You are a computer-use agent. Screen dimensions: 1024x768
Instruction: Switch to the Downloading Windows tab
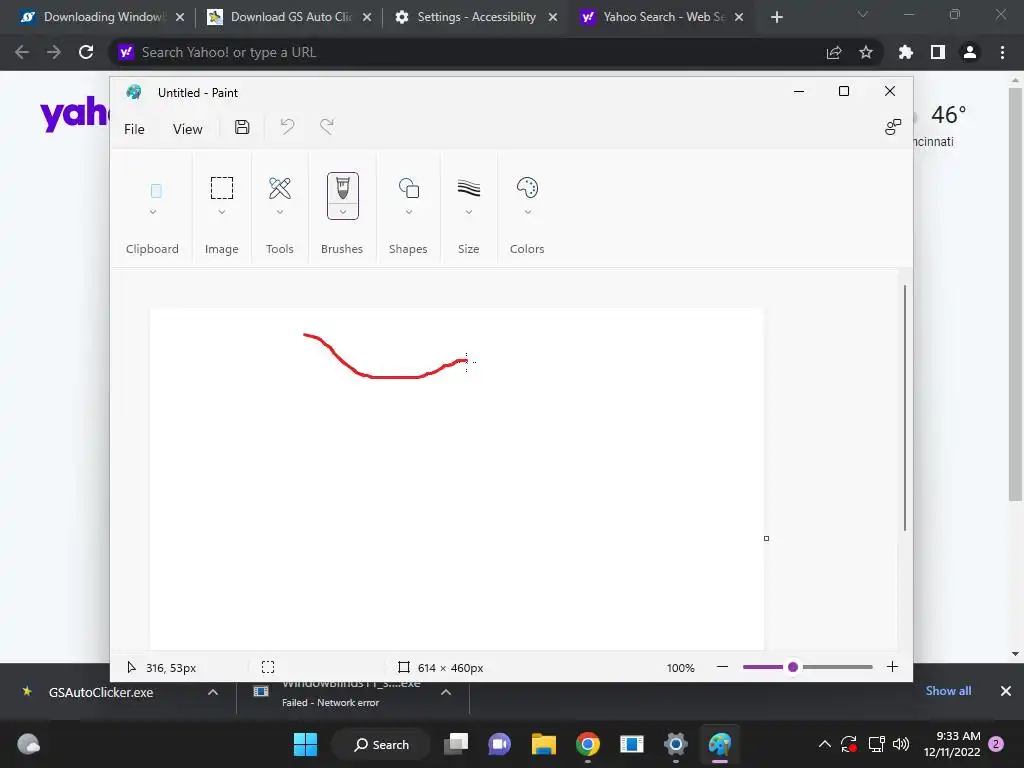pos(102,17)
